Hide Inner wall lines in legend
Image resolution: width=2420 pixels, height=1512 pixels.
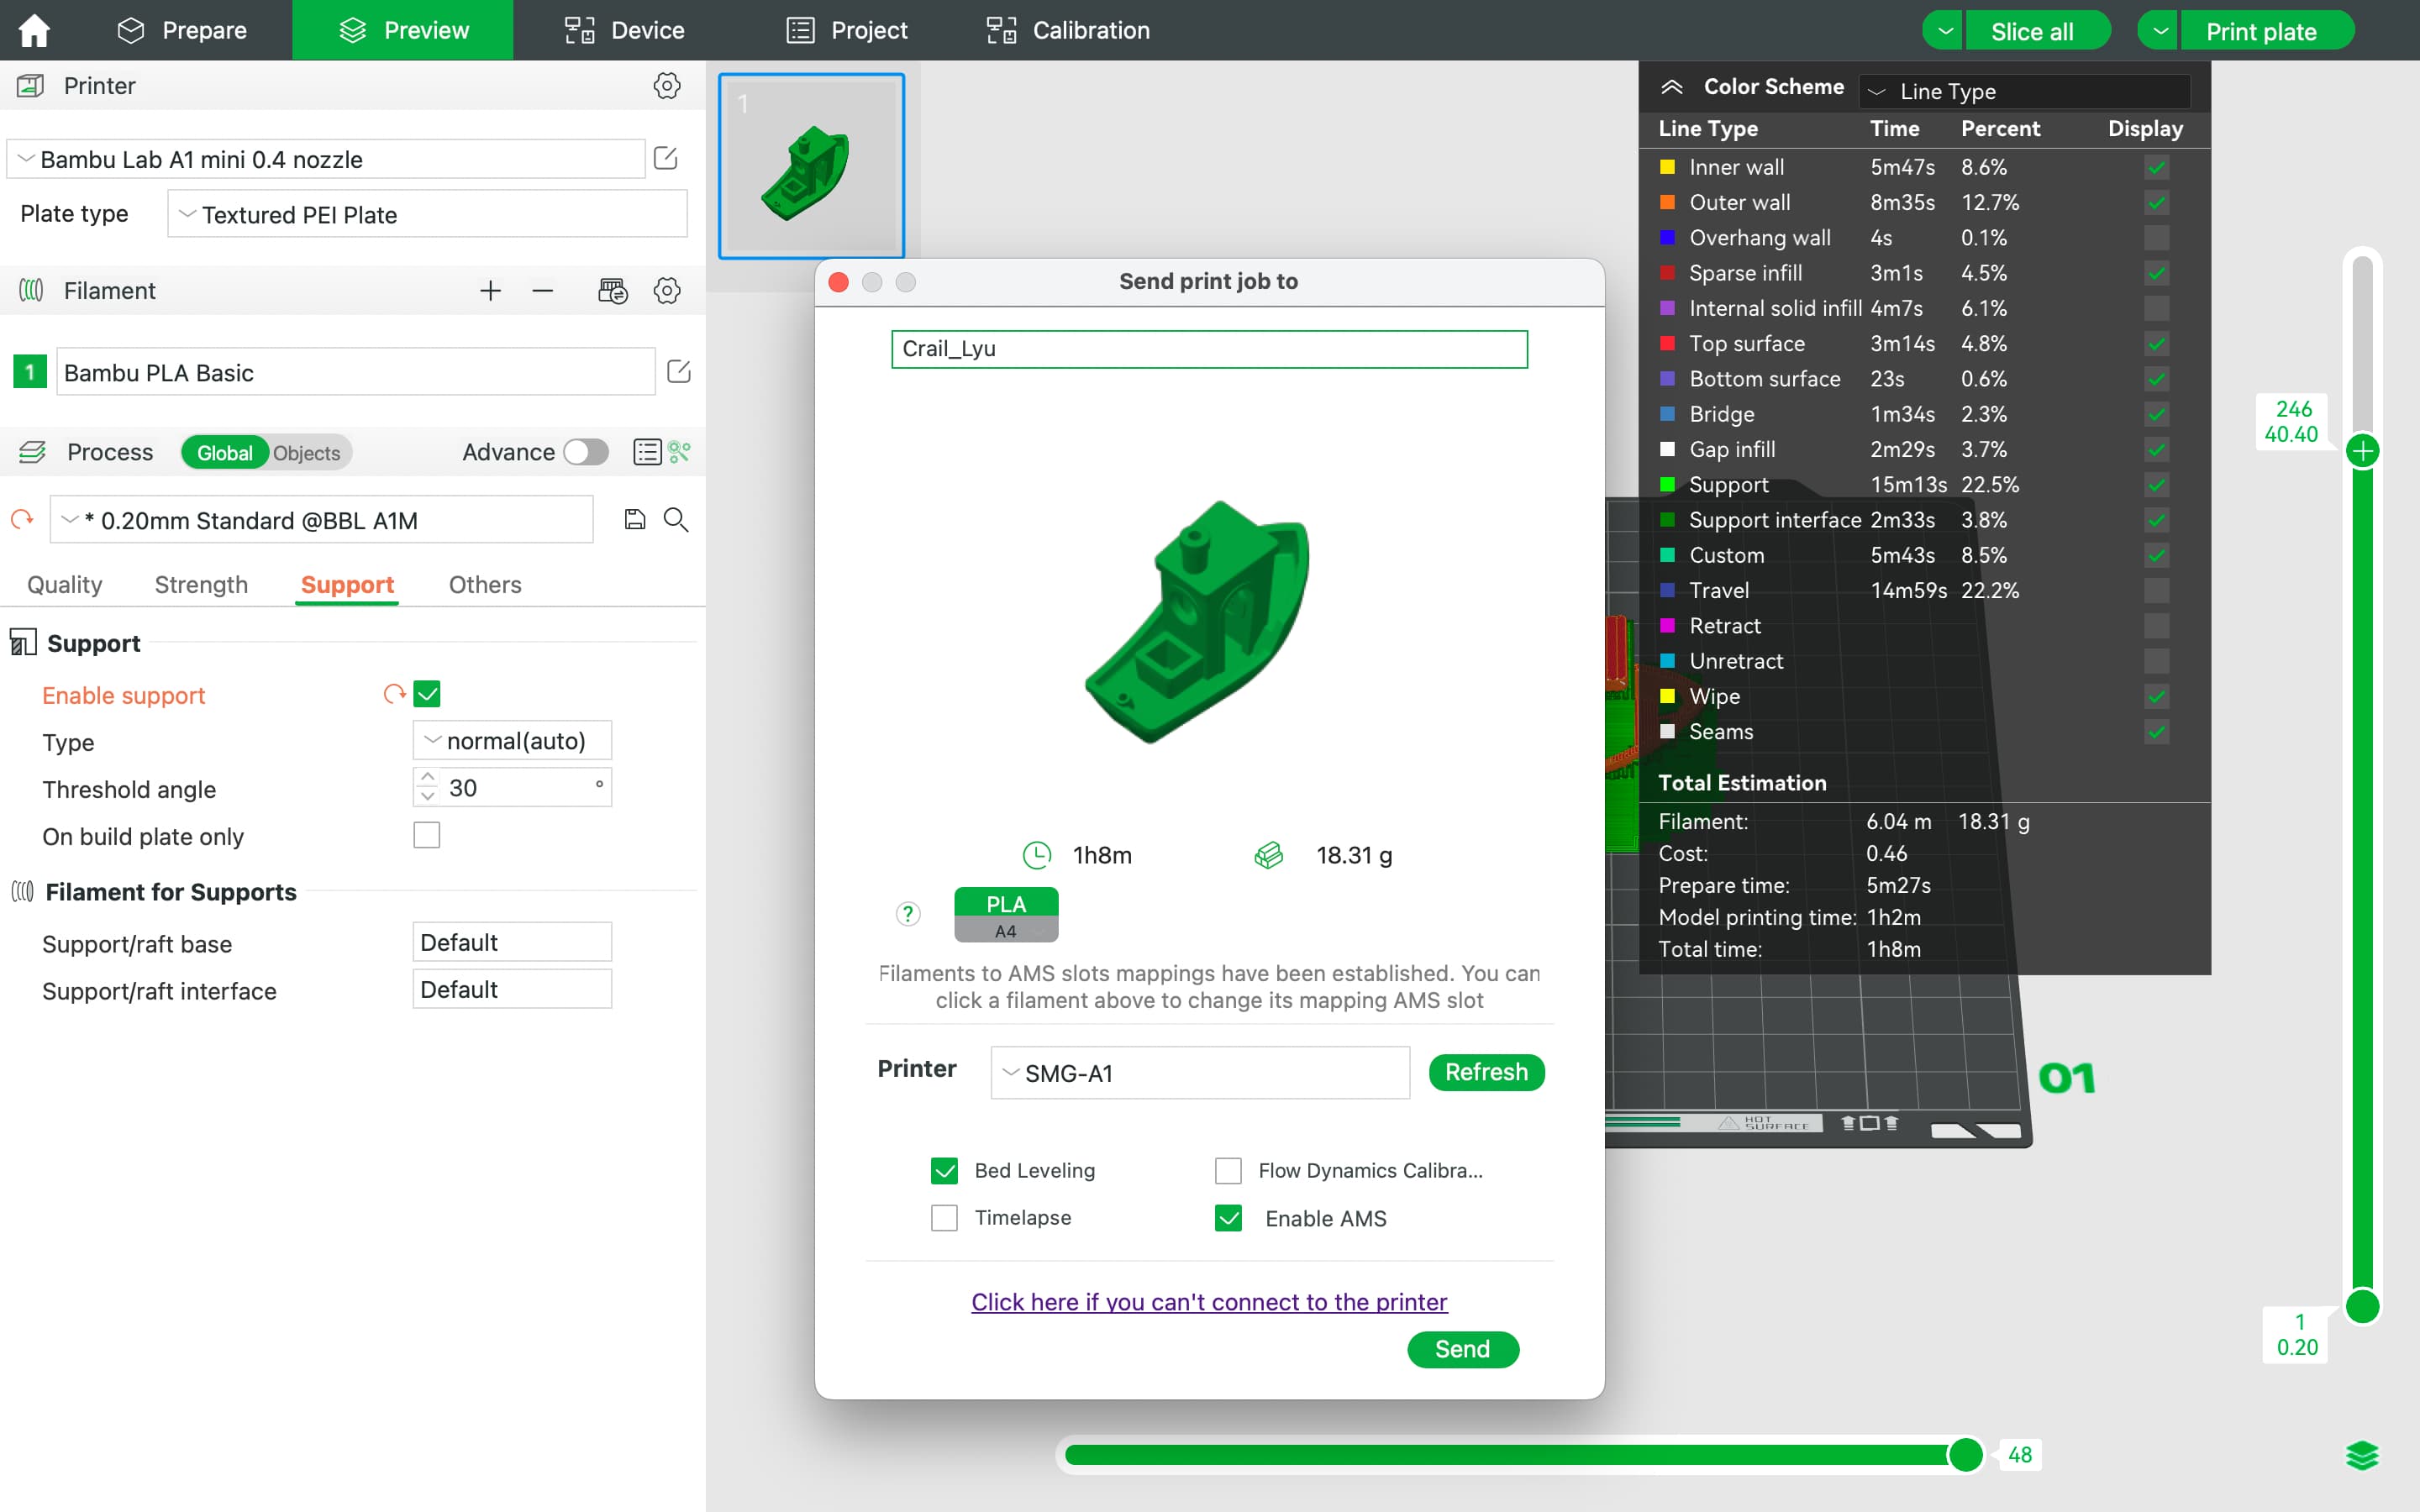tap(2157, 167)
